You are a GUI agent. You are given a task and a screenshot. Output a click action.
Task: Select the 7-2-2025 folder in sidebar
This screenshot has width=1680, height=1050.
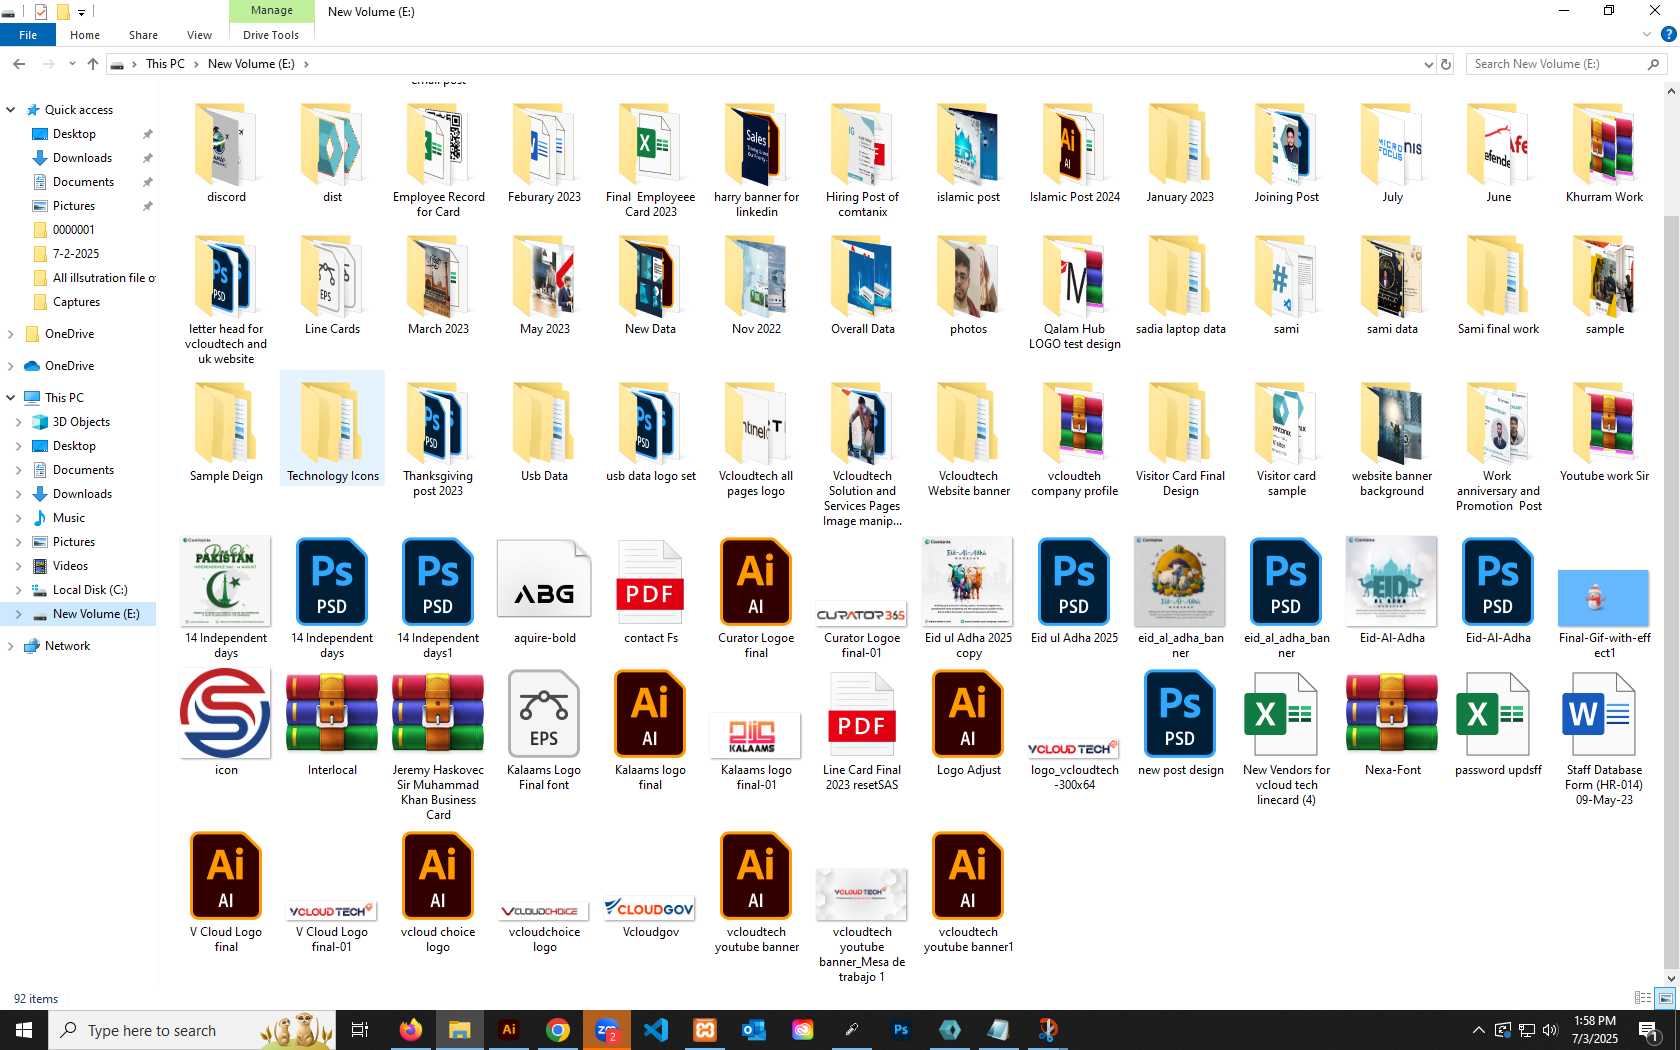[76, 254]
